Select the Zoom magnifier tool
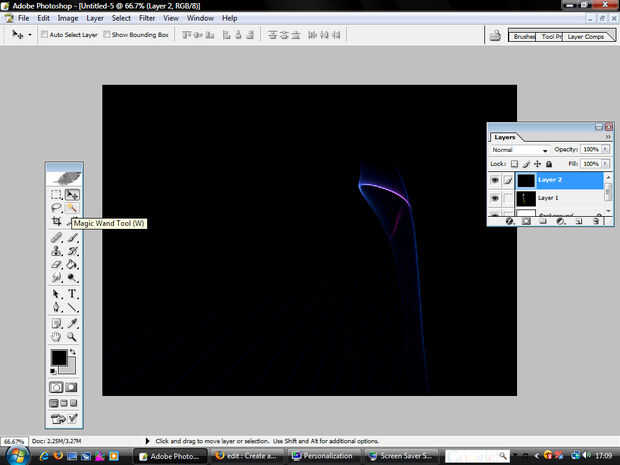This screenshot has width=620, height=465. pyautogui.click(x=72, y=337)
